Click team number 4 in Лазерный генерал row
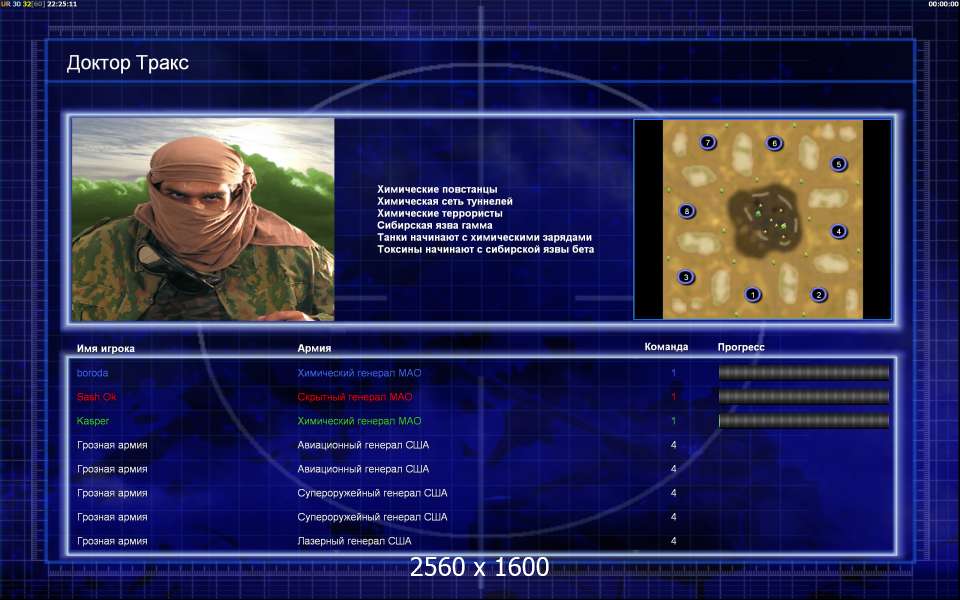This screenshot has height=600, width=960. pos(673,541)
